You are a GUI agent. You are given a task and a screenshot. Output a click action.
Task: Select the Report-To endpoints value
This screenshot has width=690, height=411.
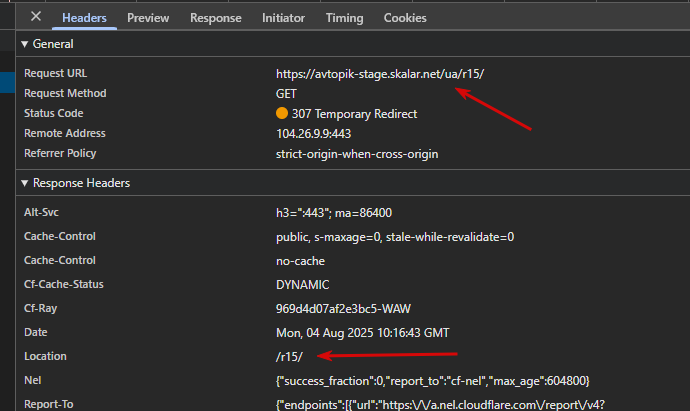tap(440, 404)
